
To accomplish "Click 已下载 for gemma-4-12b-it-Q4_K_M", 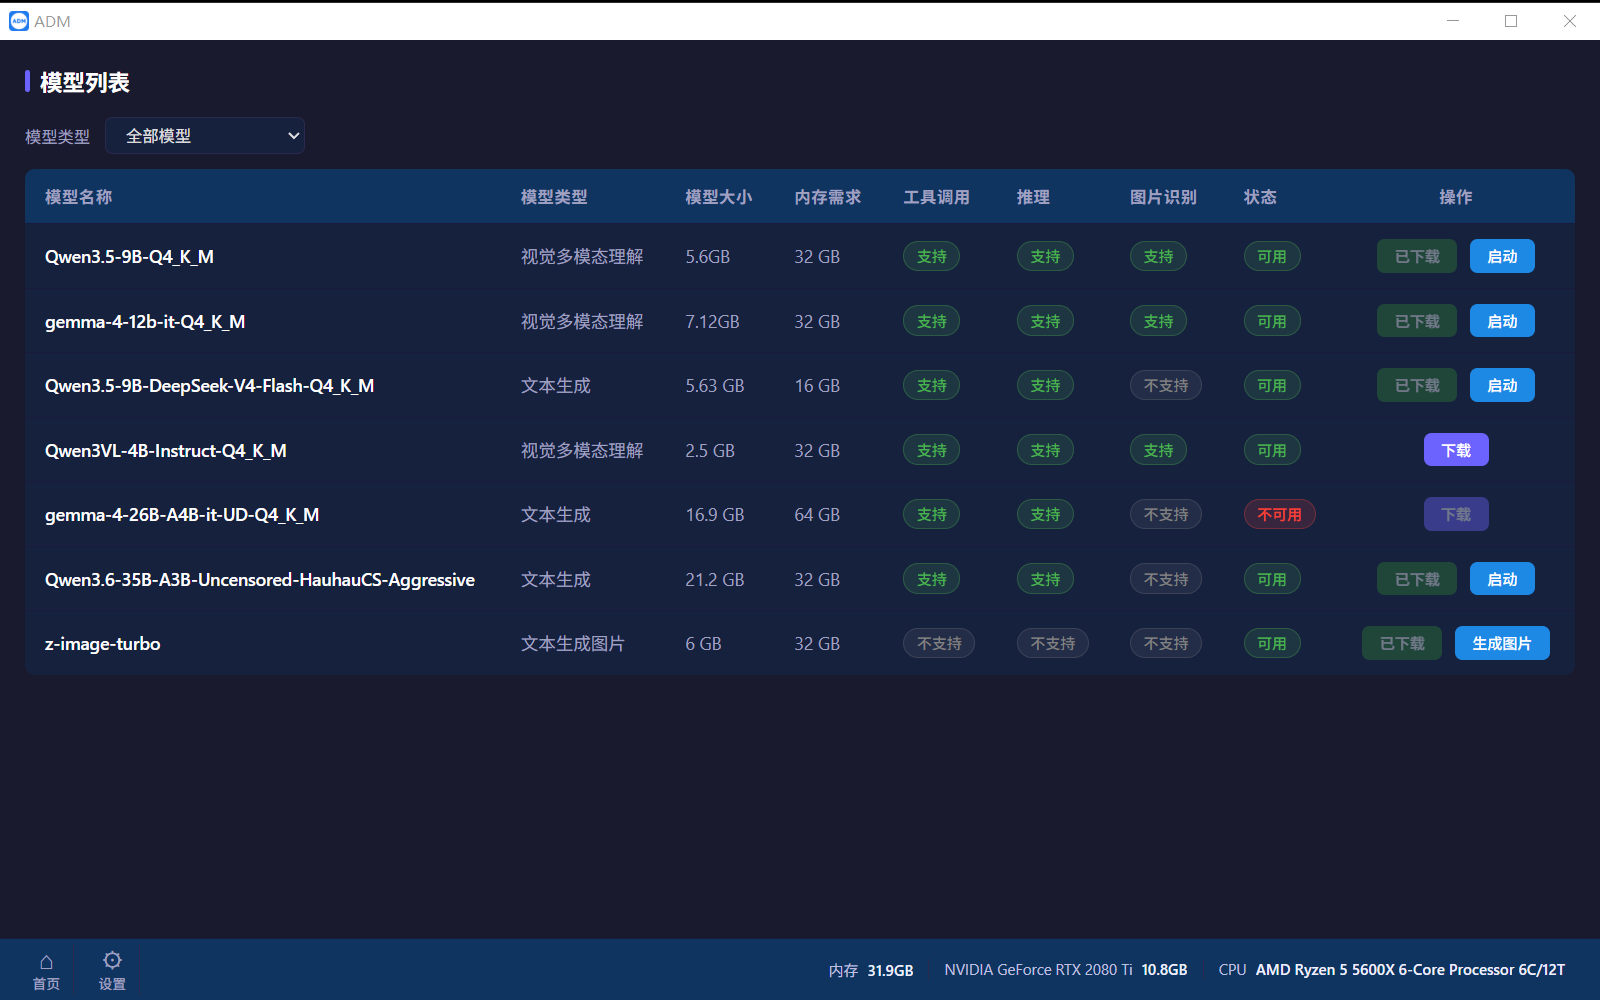I will 1417,322.
